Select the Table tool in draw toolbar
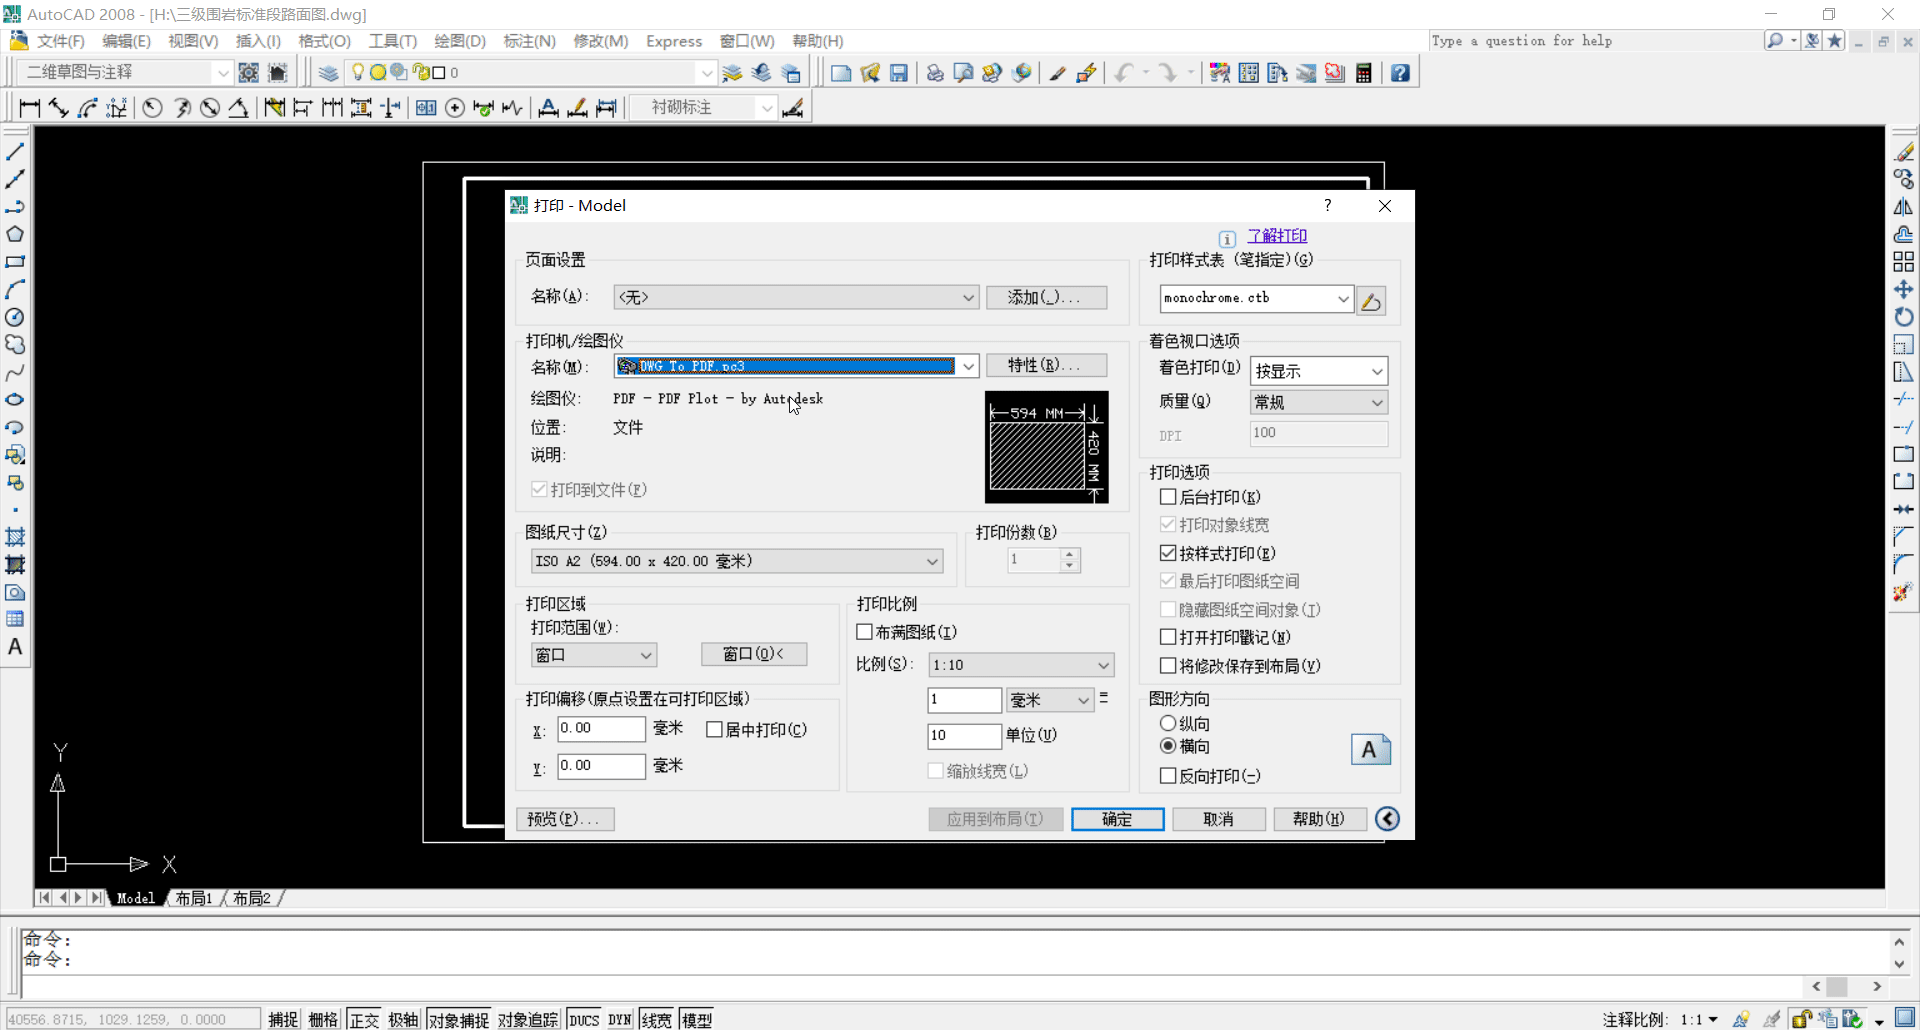 pyautogui.click(x=15, y=619)
